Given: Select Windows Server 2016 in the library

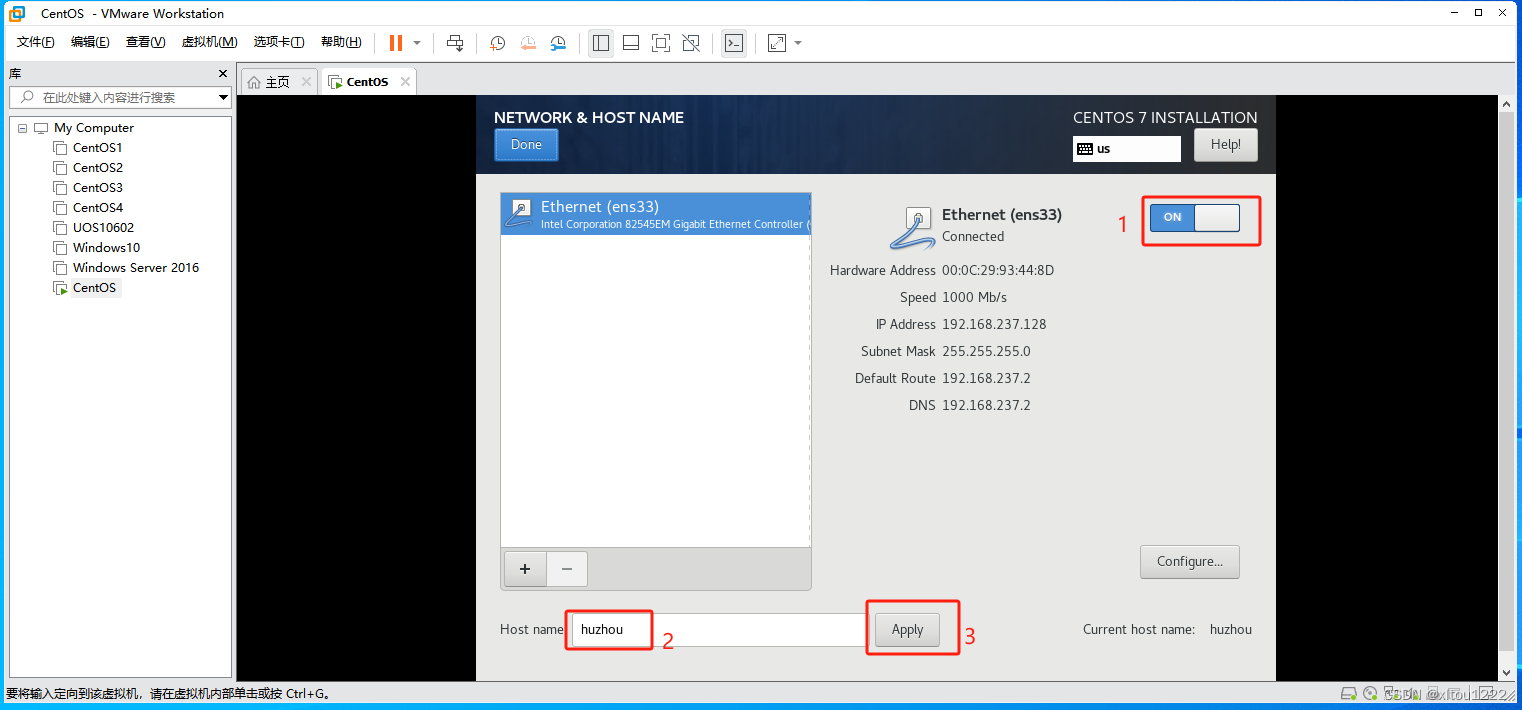Looking at the screenshot, I should pyautogui.click(x=136, y=268).
